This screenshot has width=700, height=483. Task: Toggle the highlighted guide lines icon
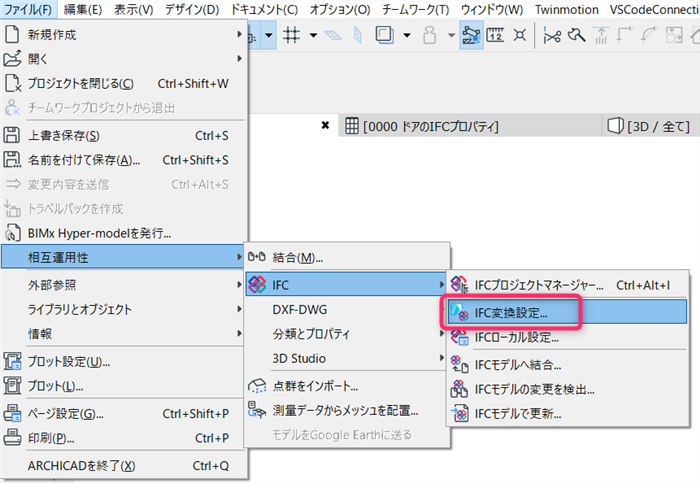[471, 35]
